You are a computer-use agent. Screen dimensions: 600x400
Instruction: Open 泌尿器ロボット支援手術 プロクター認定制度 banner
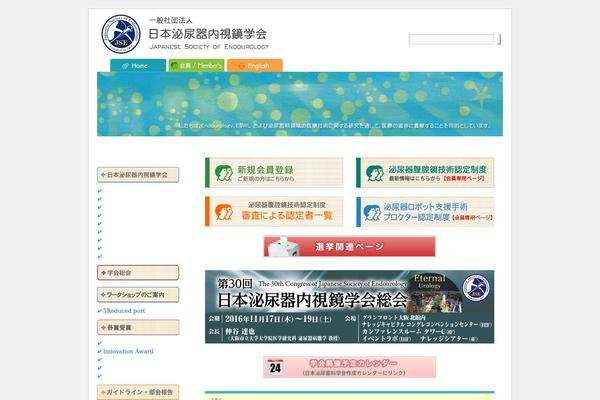coord(425,212)
